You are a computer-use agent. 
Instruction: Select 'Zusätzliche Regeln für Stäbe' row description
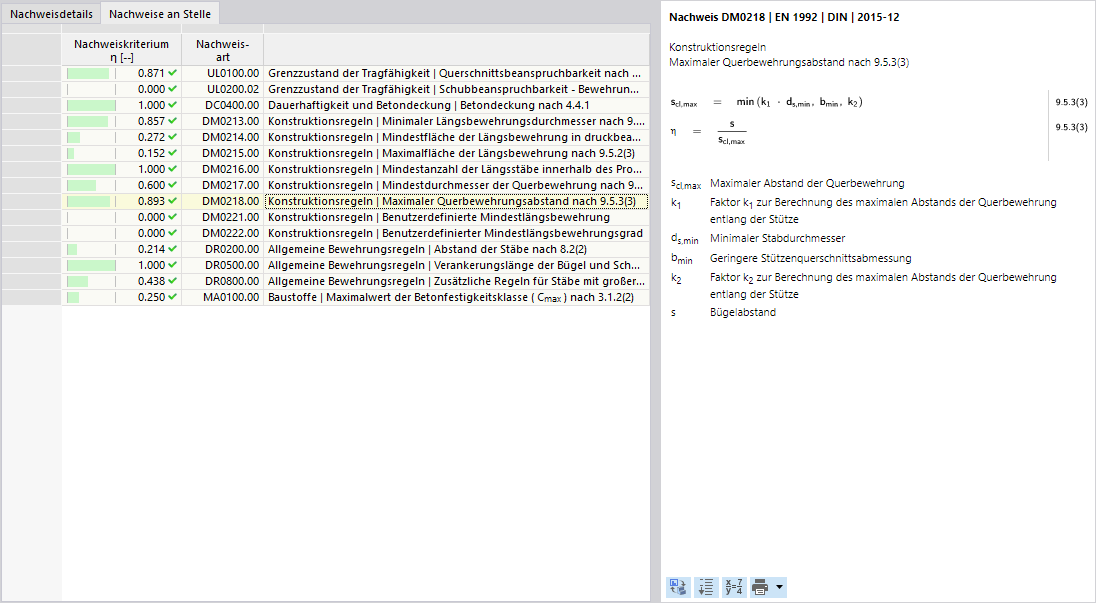456,282
